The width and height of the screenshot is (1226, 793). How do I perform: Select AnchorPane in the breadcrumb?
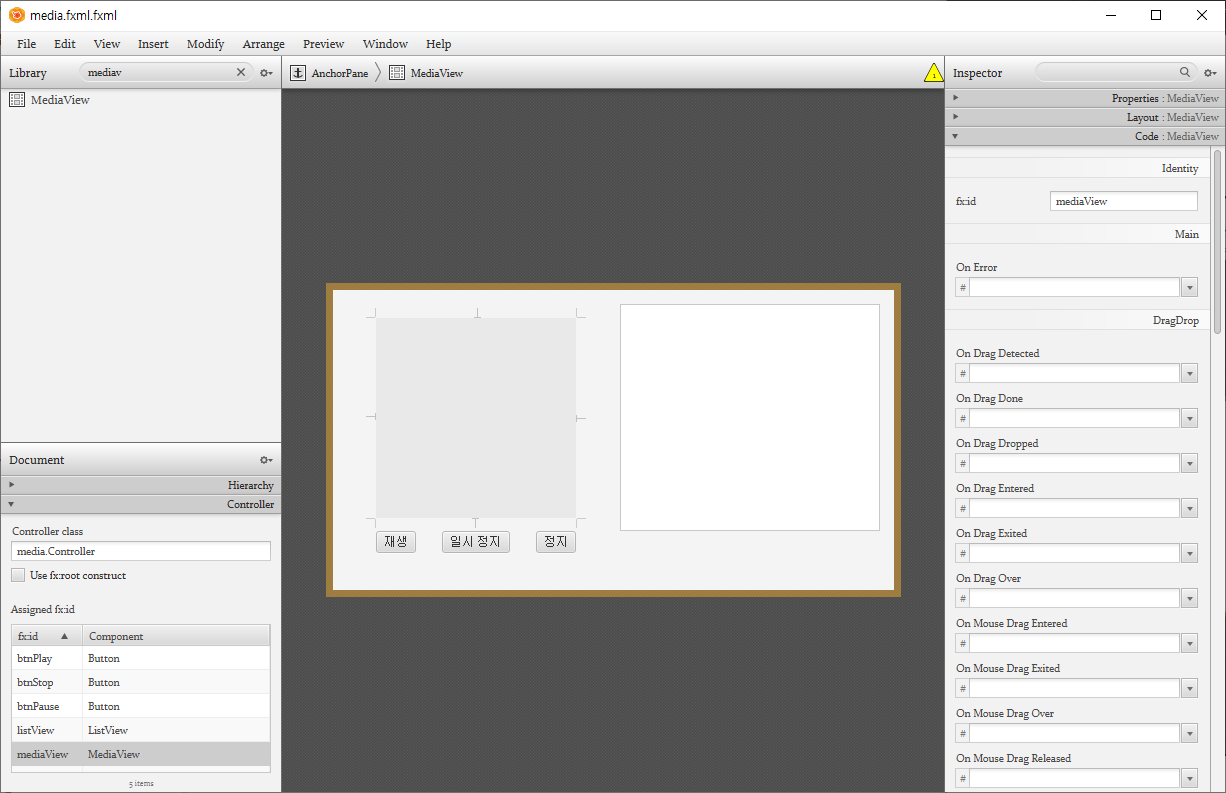[340, 73]
